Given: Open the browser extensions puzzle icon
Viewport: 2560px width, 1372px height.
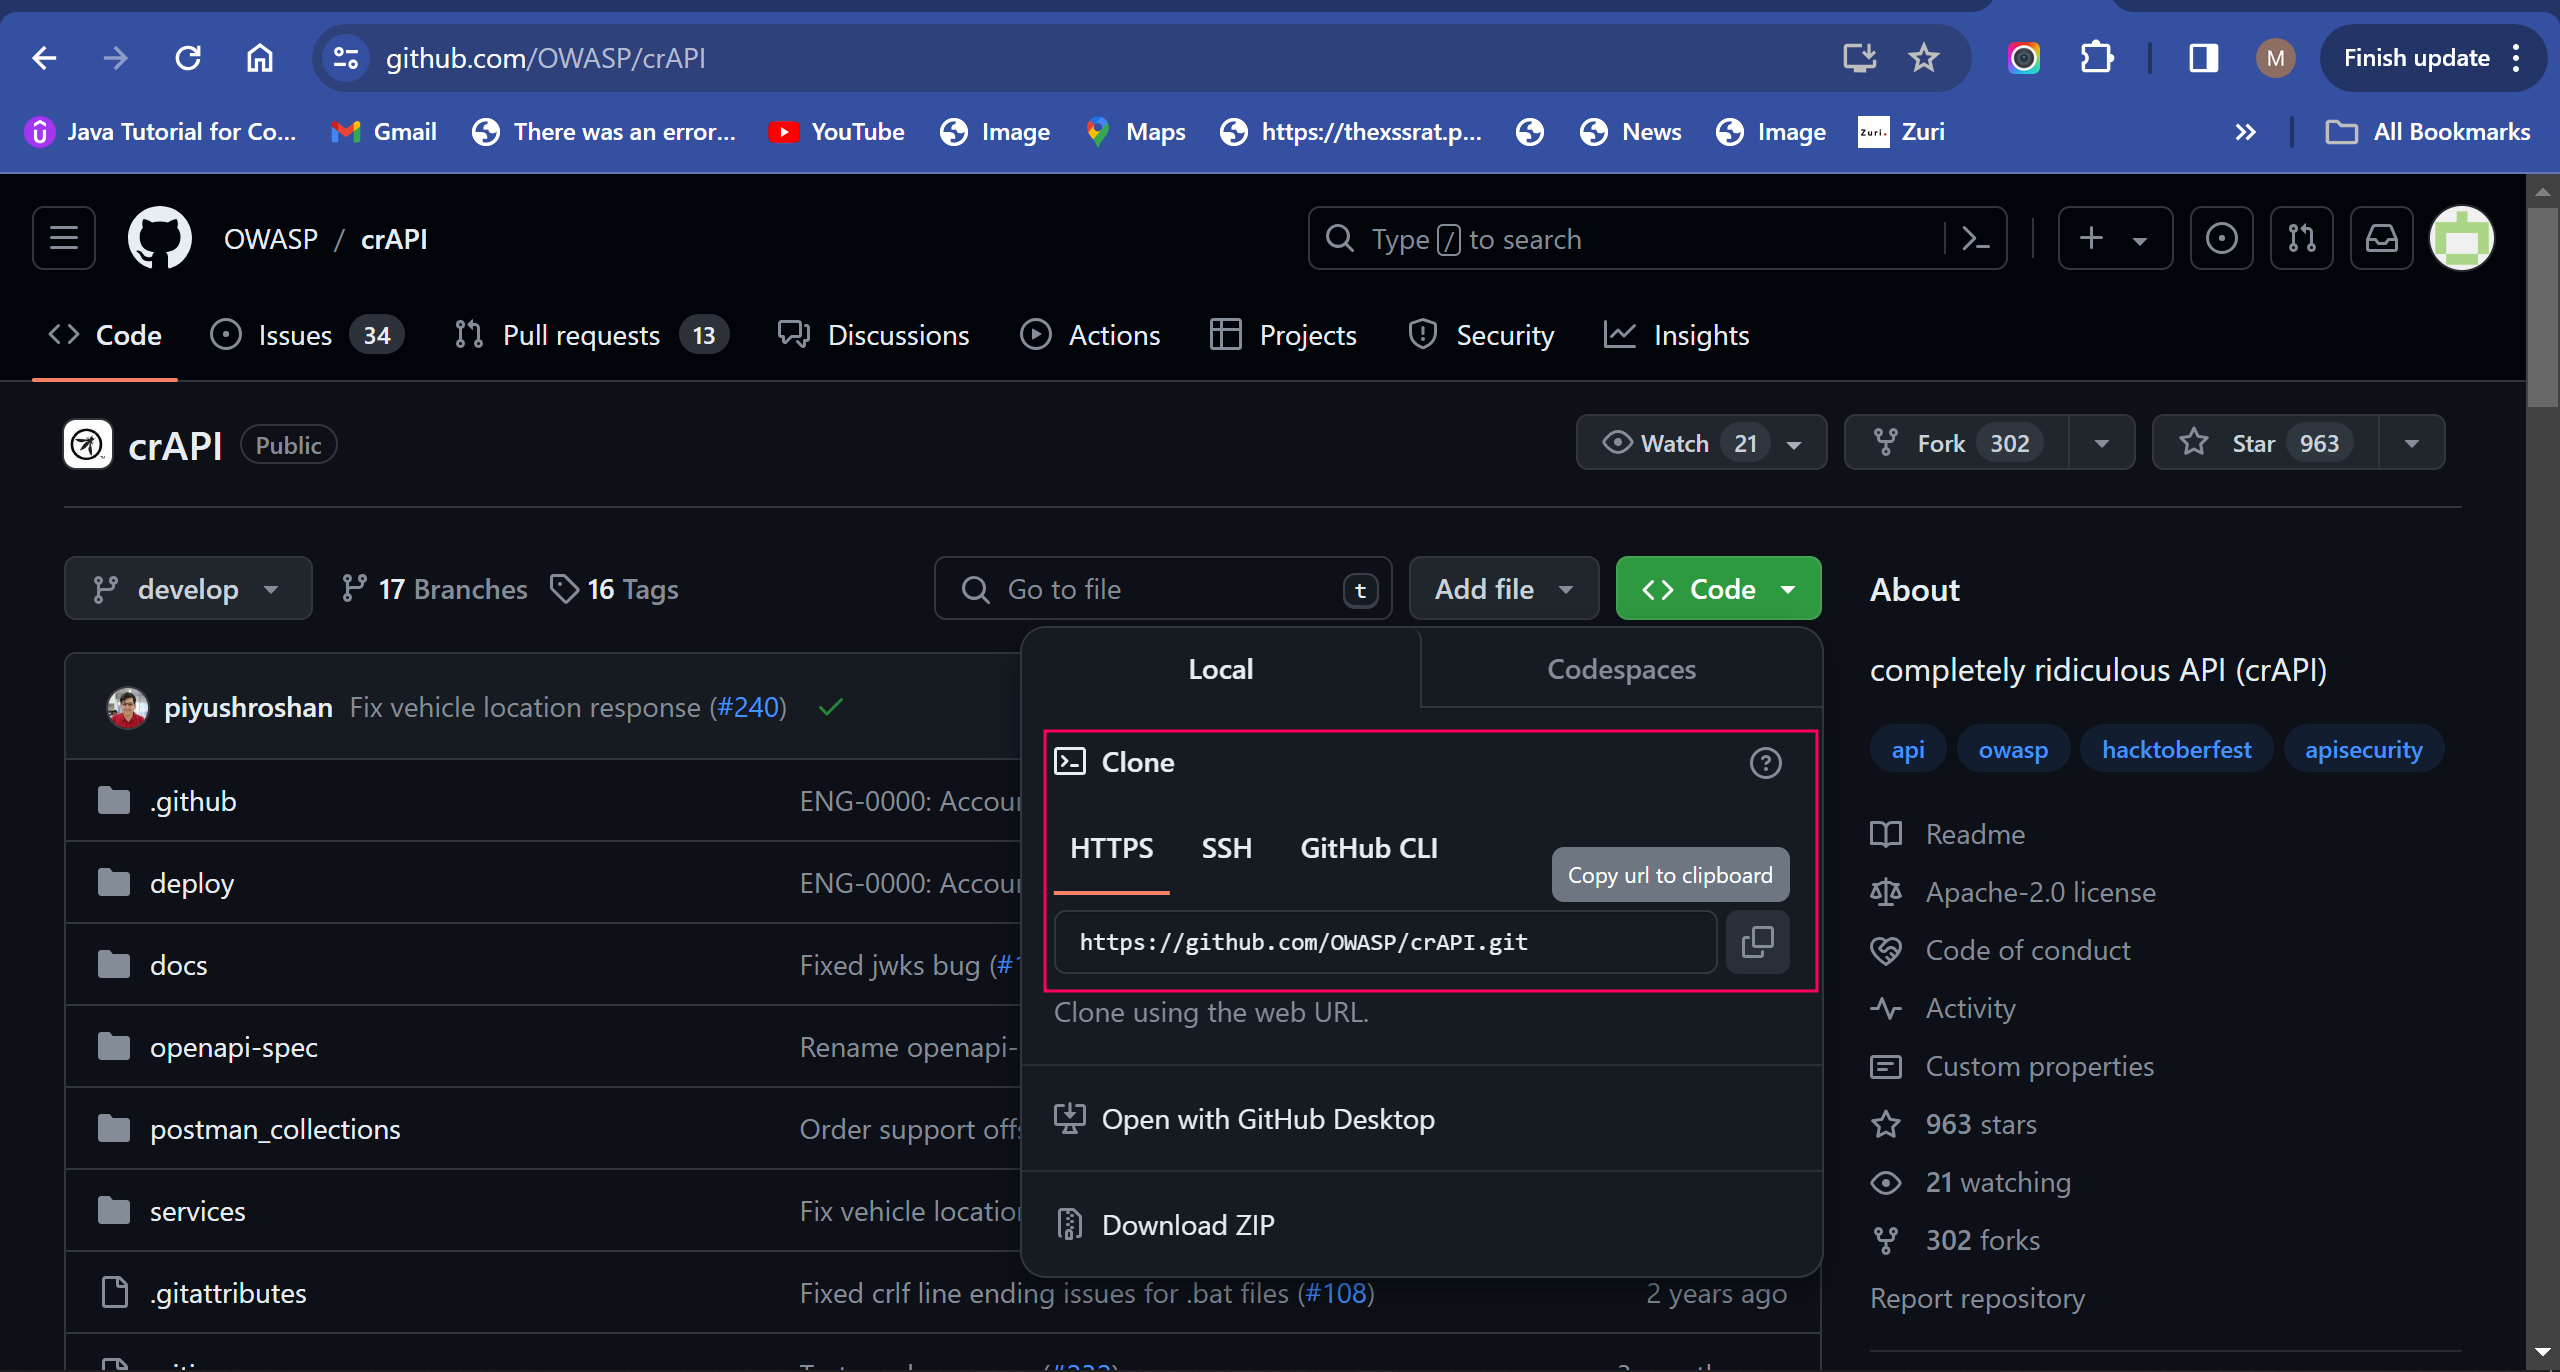Looking at the screenshot, I should 2097,58.
